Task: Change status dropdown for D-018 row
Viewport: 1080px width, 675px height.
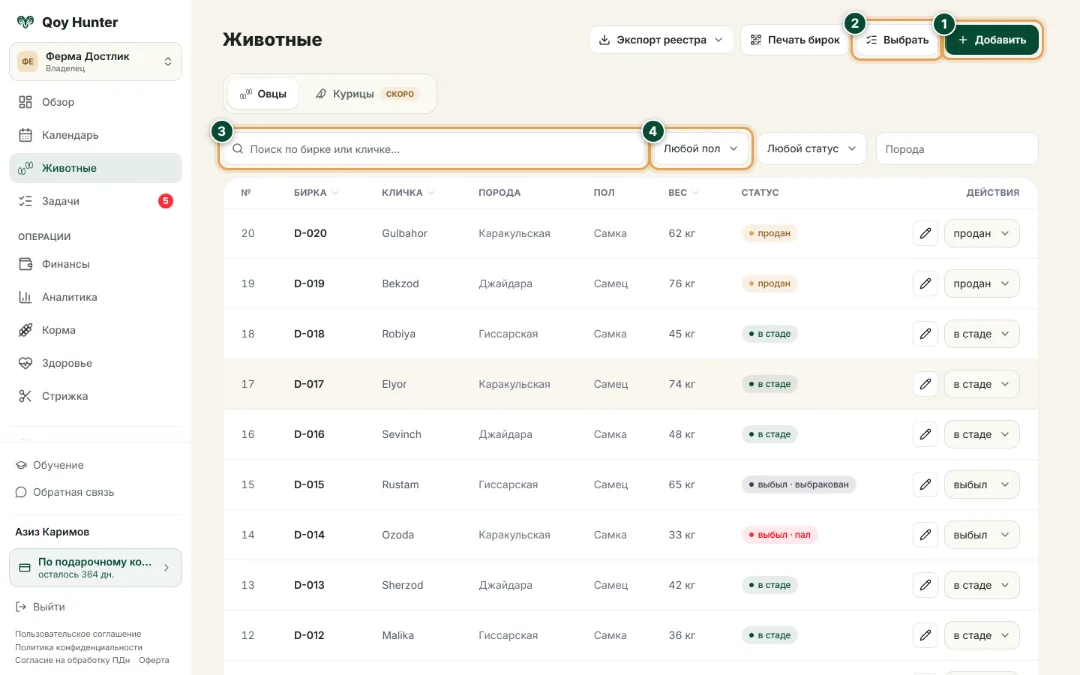Action: [982, 334]
